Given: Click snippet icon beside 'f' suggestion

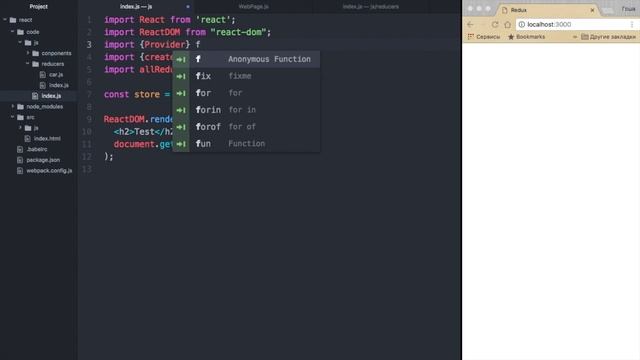Looking at the screenshot, I should (x=181, y=60).
